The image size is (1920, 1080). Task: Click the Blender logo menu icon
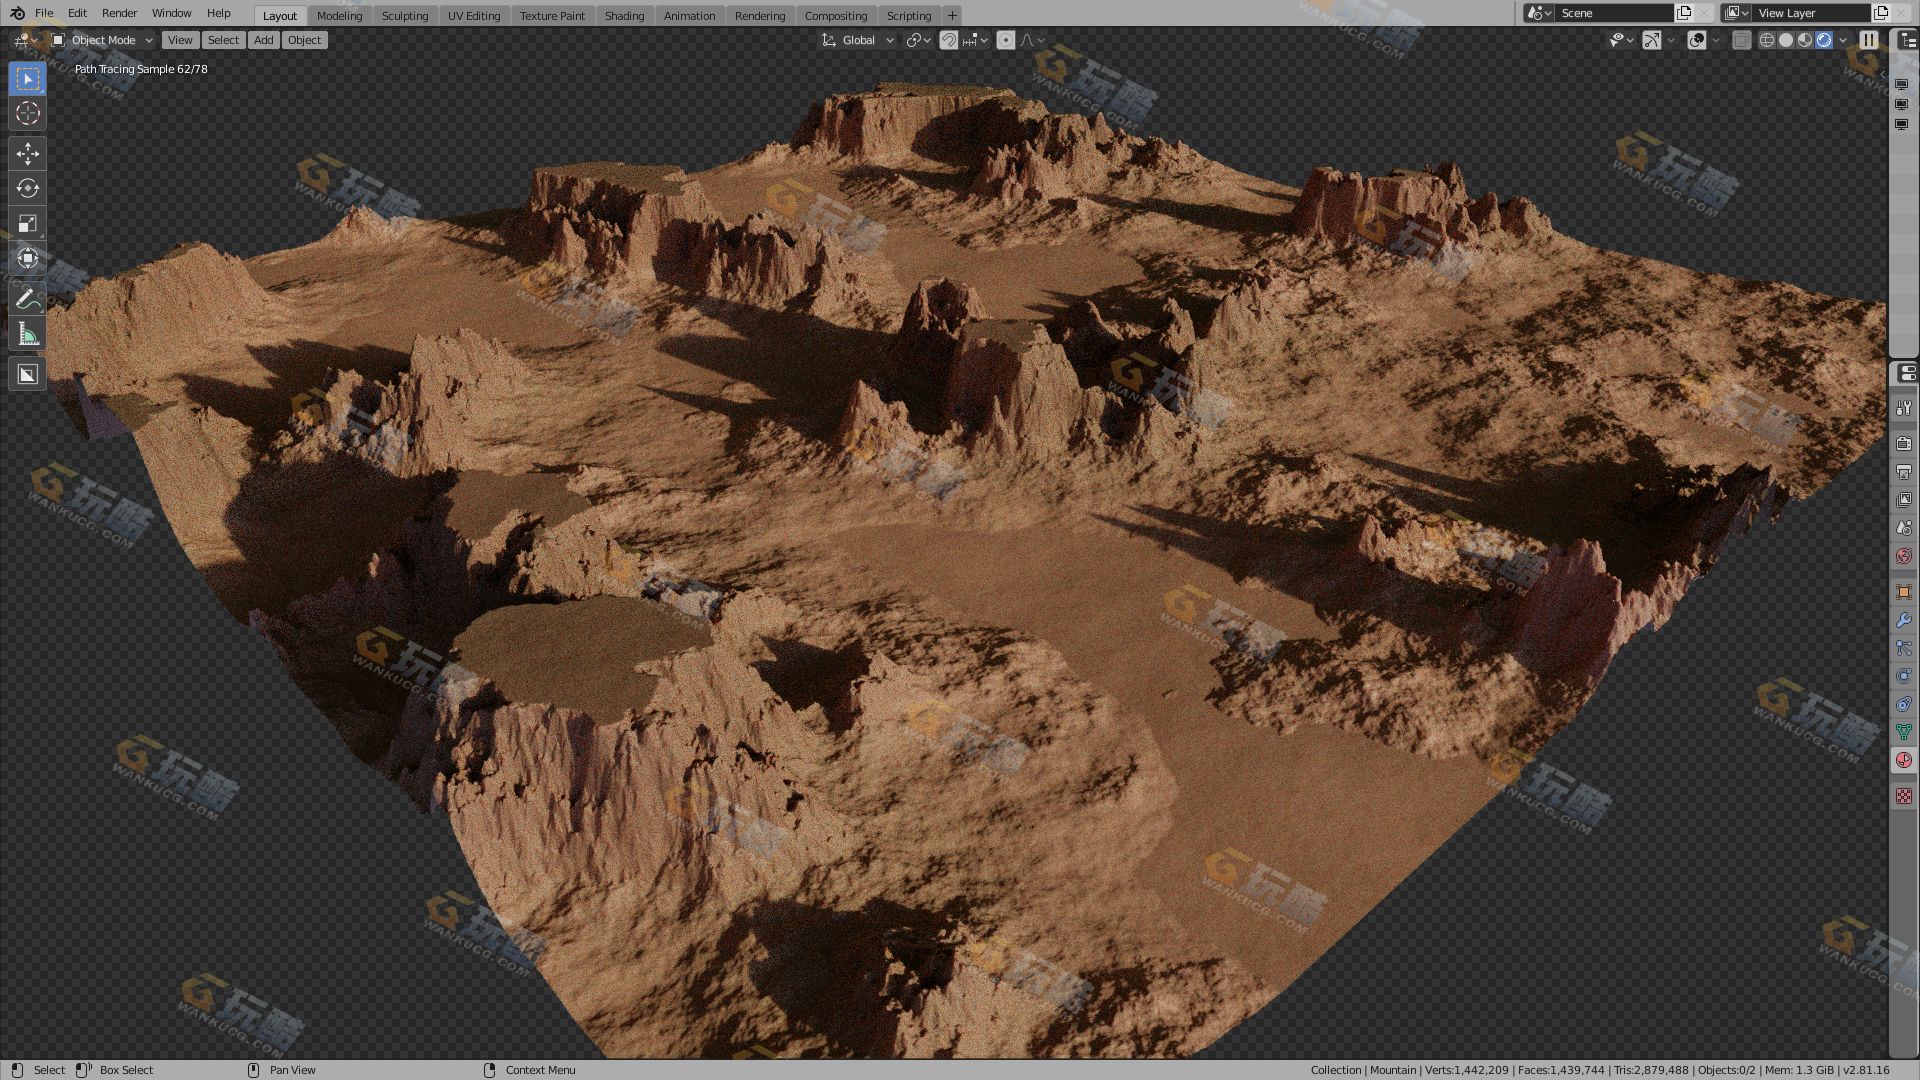[x=17, y=13]
